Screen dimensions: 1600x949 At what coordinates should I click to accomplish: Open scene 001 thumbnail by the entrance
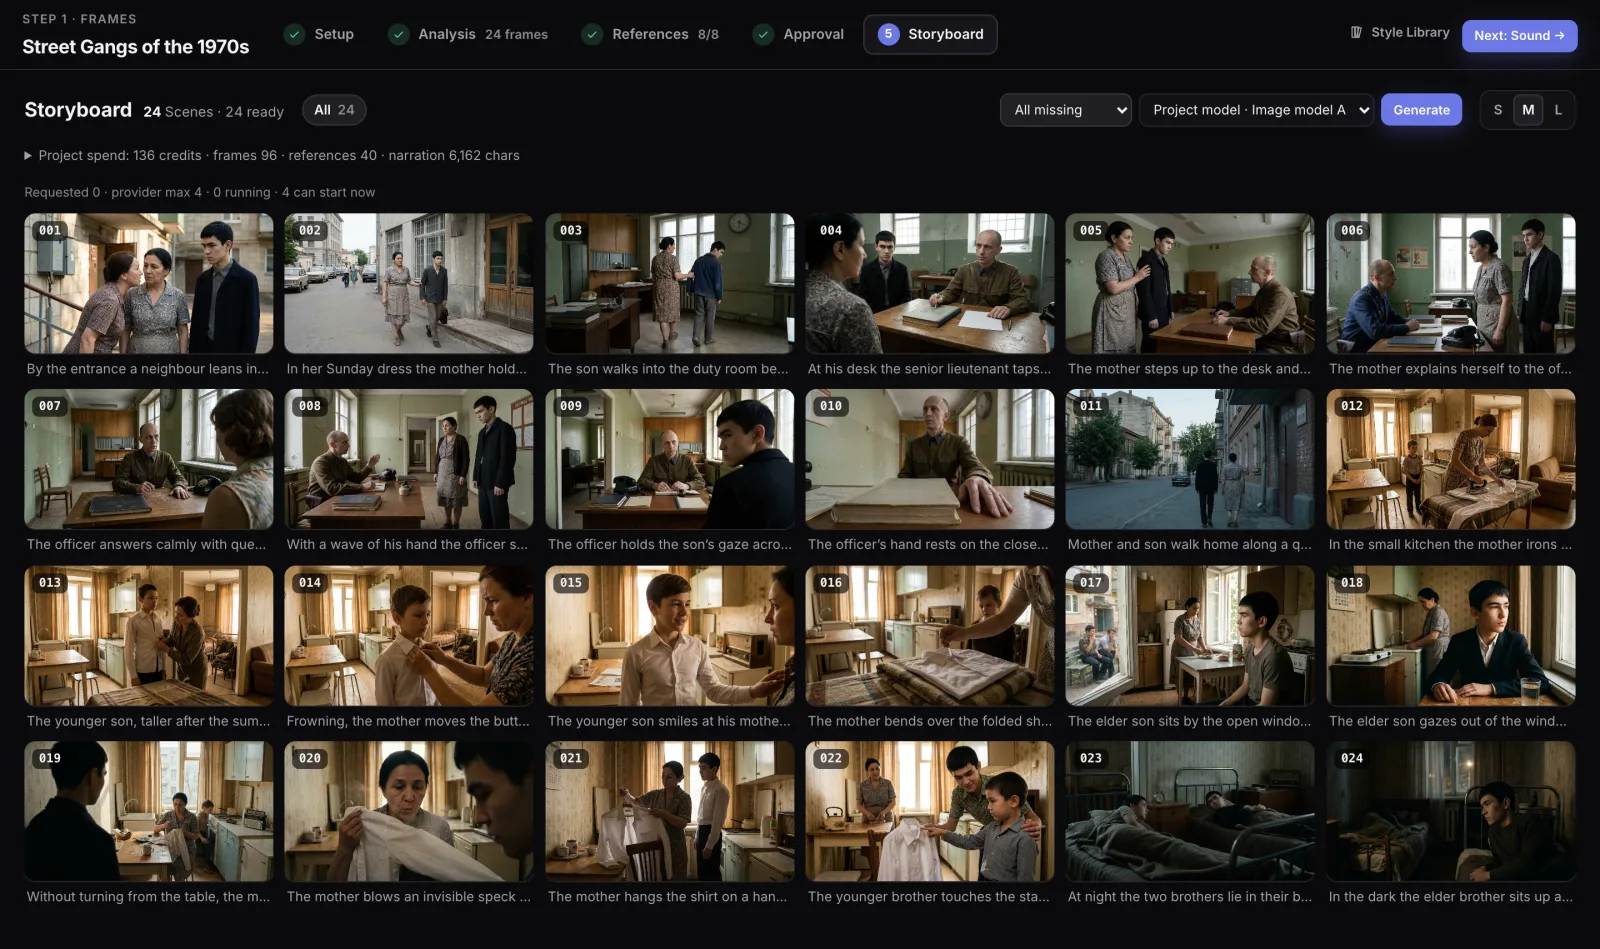[149, 283]
